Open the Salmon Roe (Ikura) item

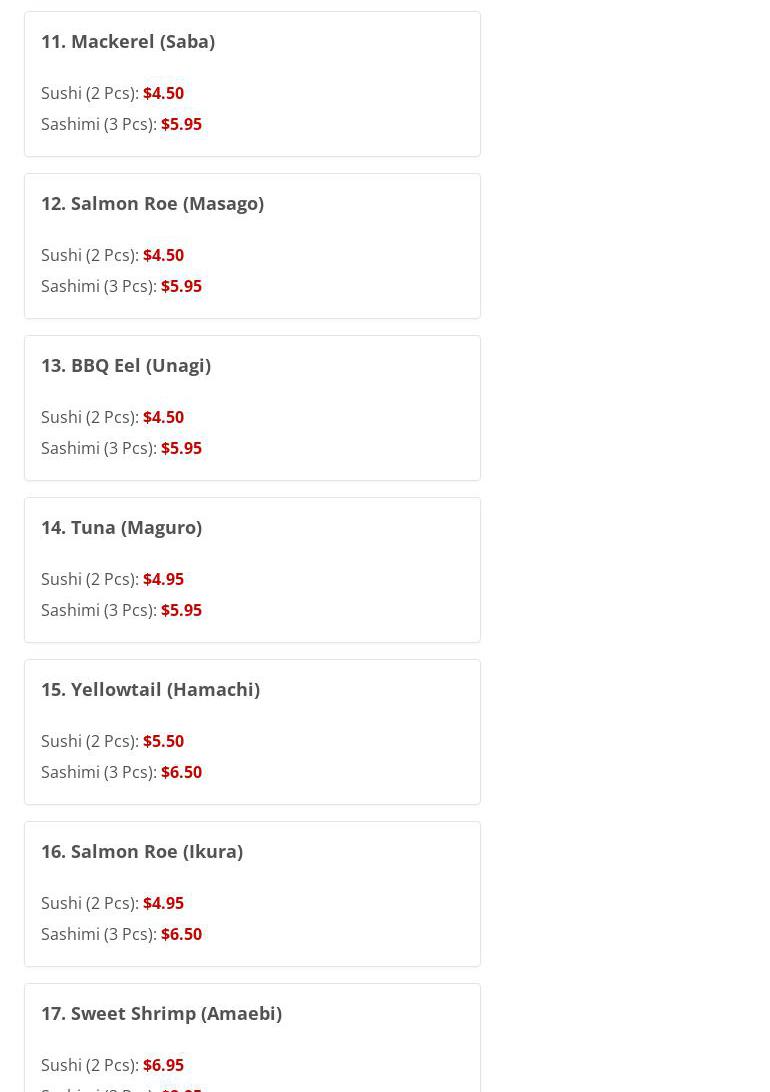coord(142,852)
